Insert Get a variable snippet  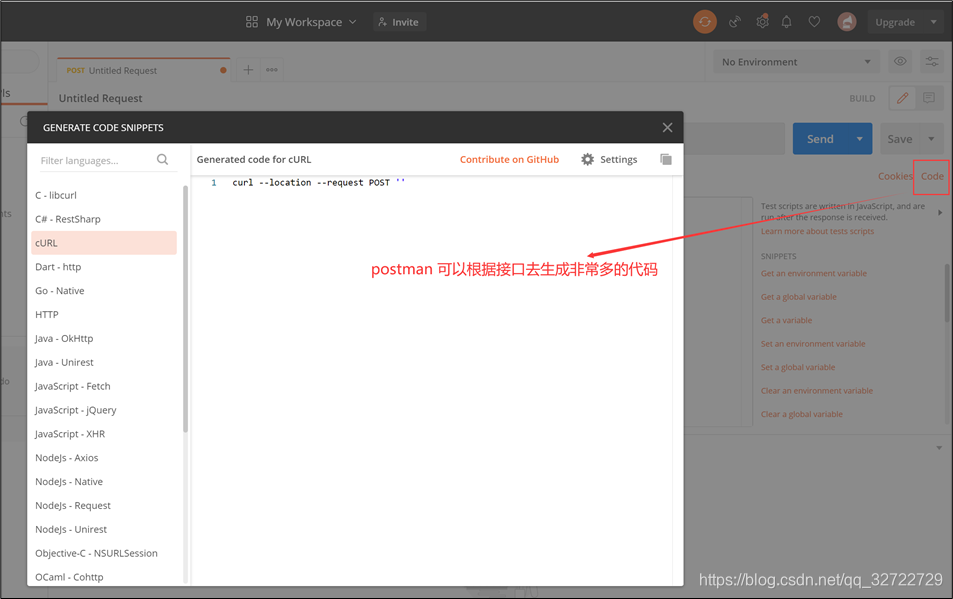(x=786, y=320)
